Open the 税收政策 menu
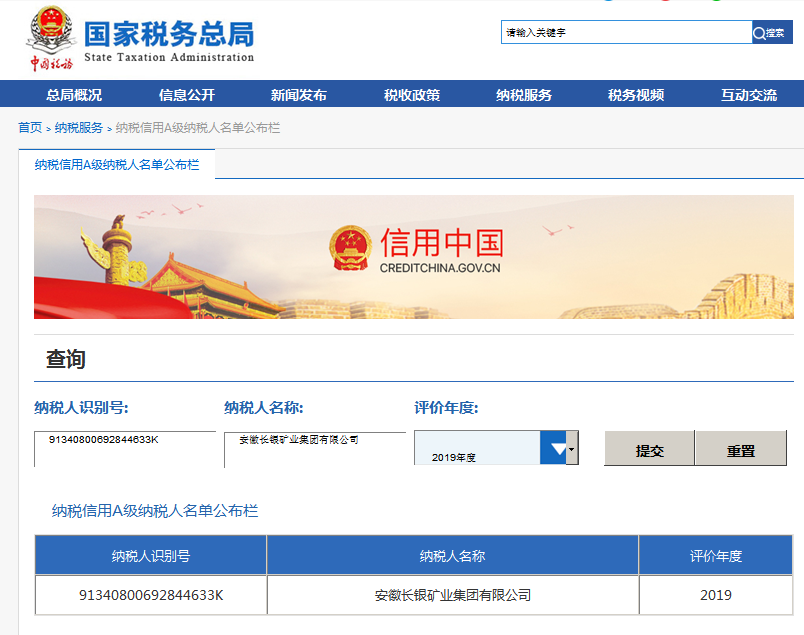Viewport: 804px width, 635px height. tap(412, 95)
